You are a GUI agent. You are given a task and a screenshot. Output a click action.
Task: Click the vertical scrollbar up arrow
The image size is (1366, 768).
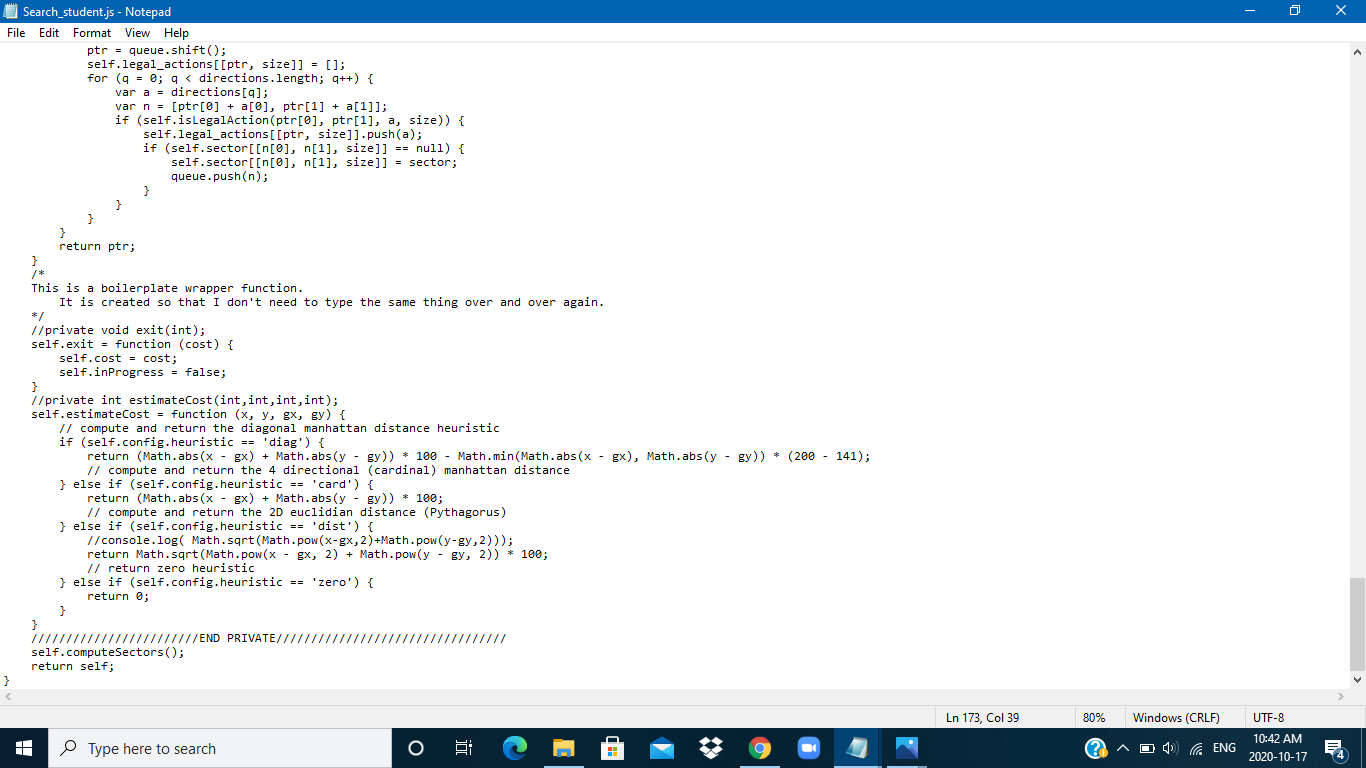1357,51
